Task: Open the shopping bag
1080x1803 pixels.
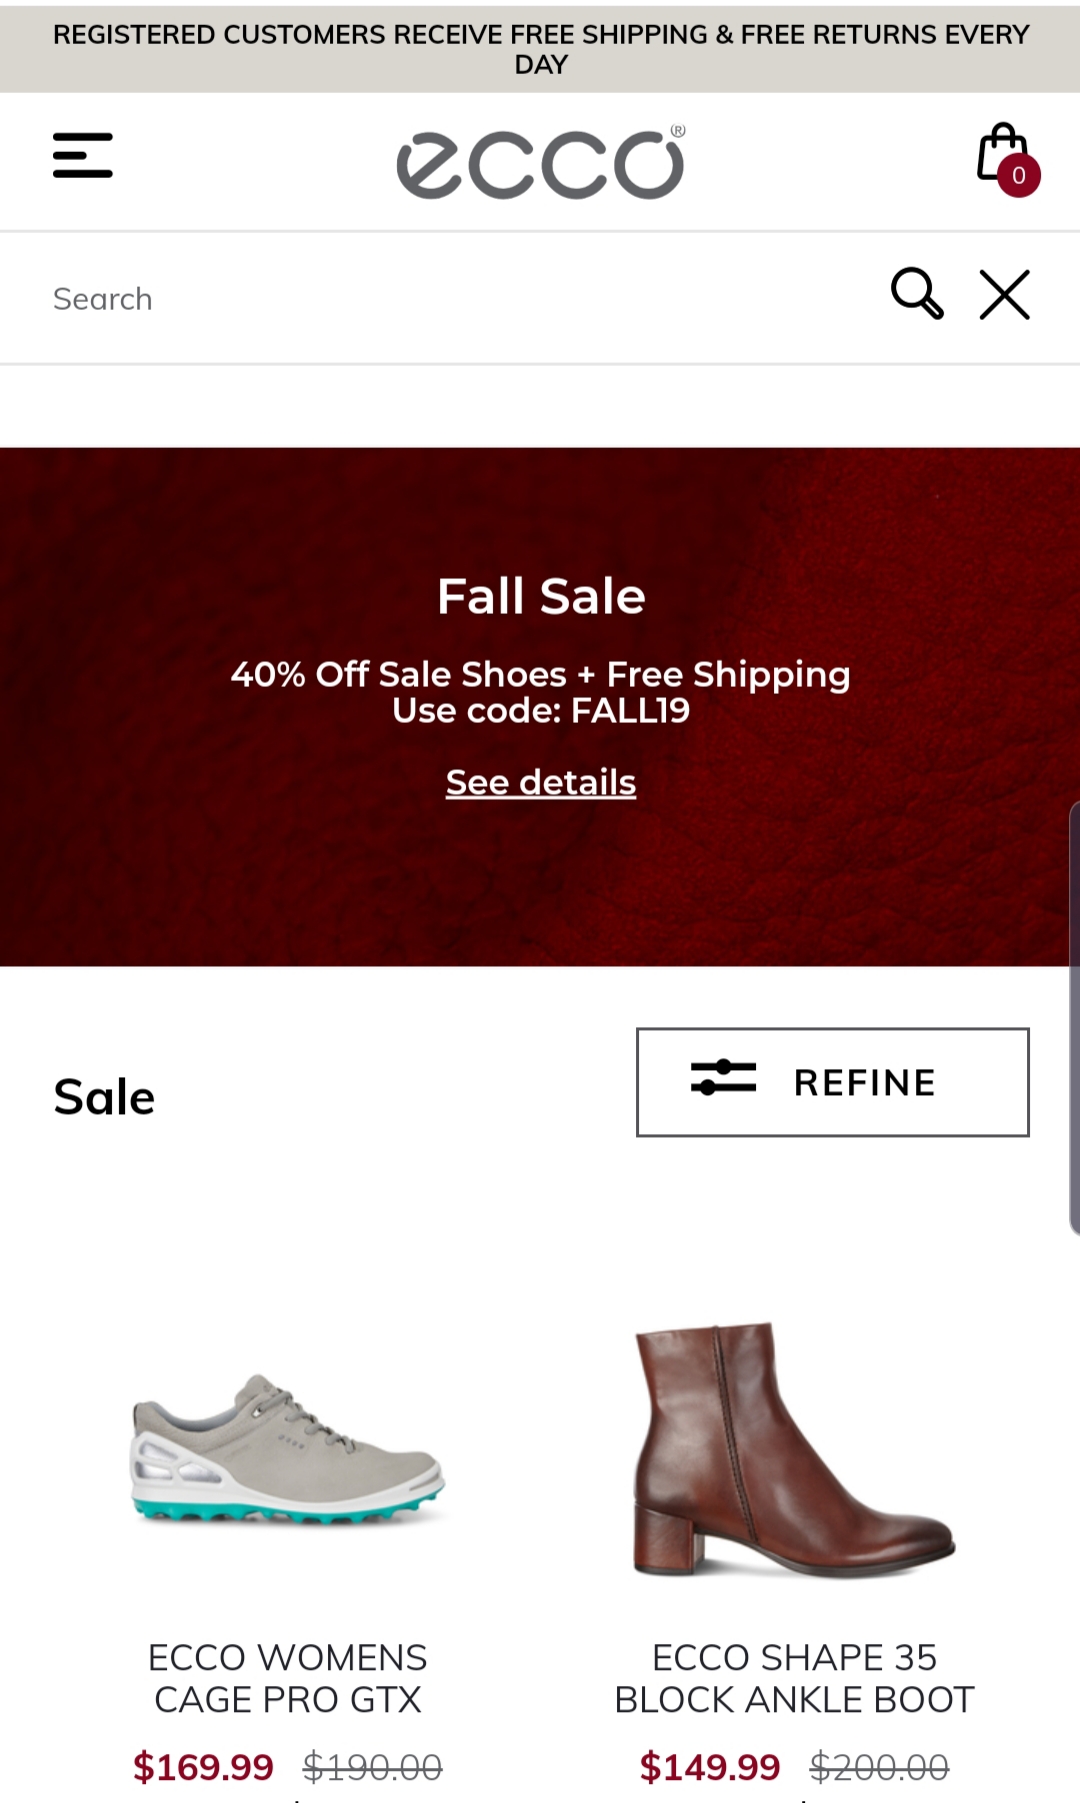Action: (1001, 152)
